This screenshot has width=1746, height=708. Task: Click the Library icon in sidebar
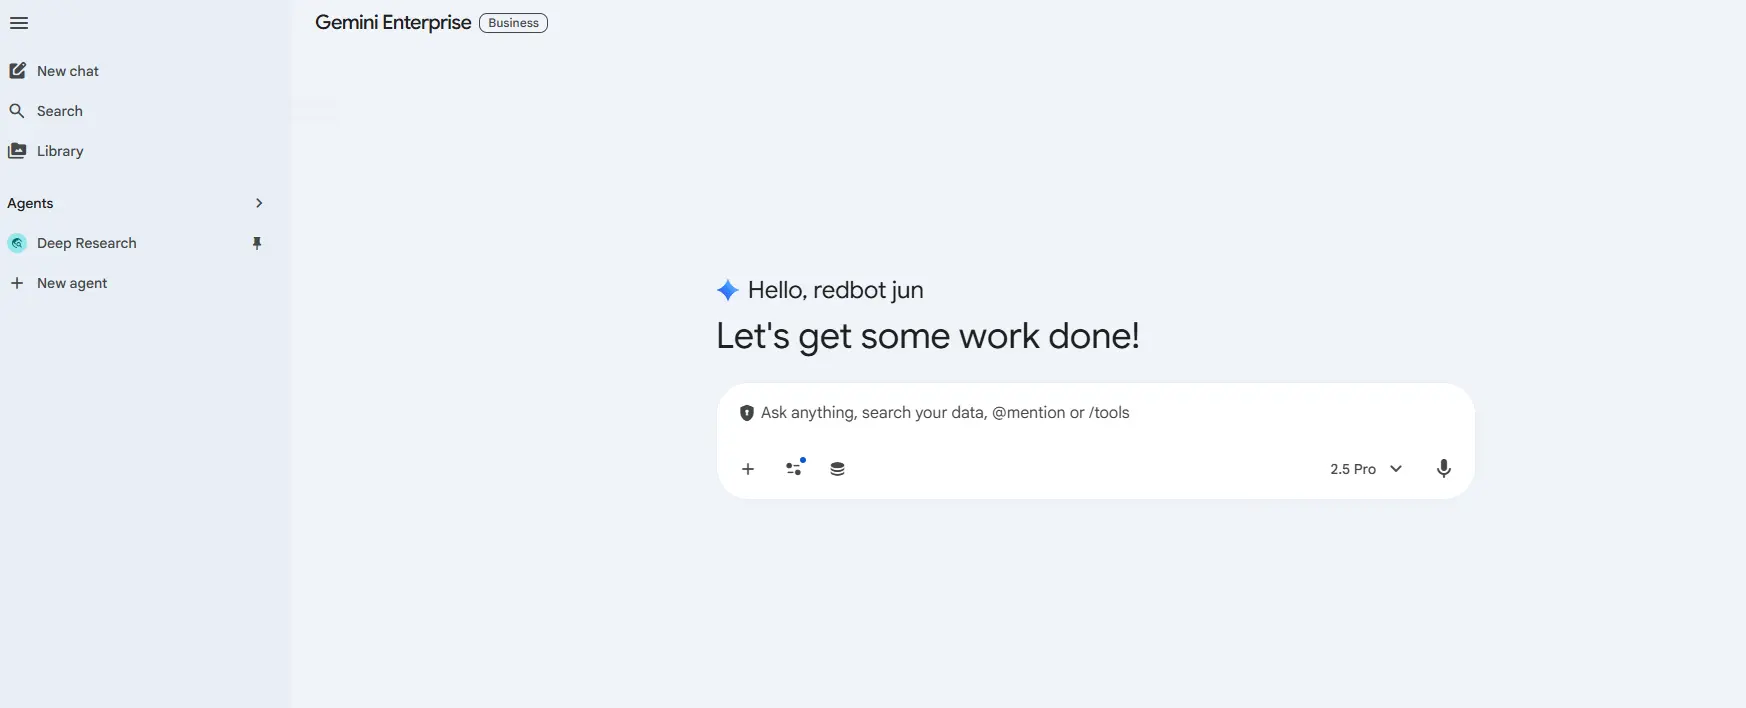point(17,150)
